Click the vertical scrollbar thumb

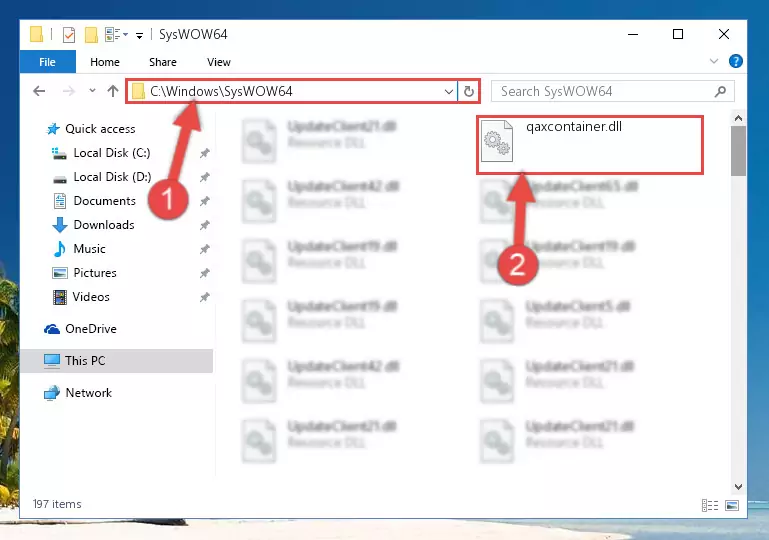pyautogui.click(x=738, y=151)
